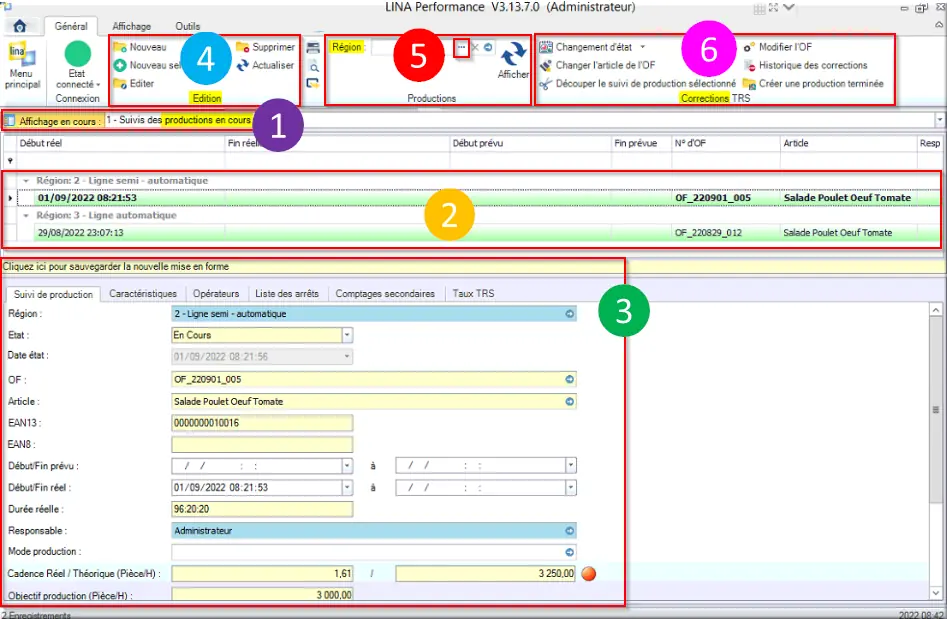The width and height of the screenshot is (947, 619).
Task: Click the title bar grid icon
Action: click(760, 8)
